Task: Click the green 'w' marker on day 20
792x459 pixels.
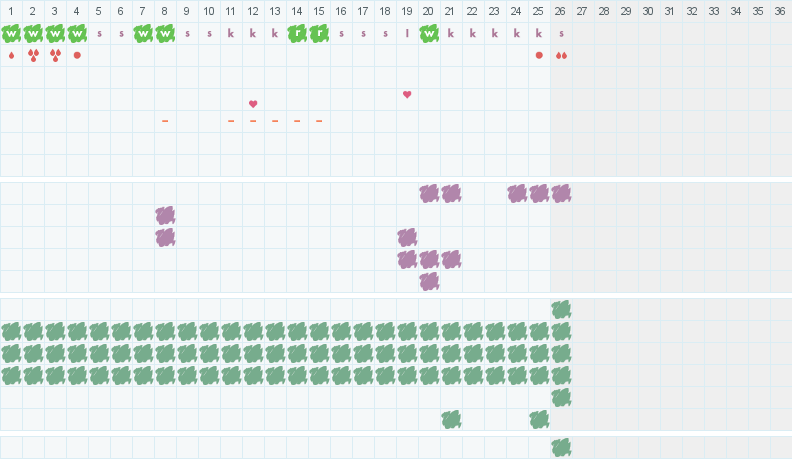Action: [x=429, y=33]
